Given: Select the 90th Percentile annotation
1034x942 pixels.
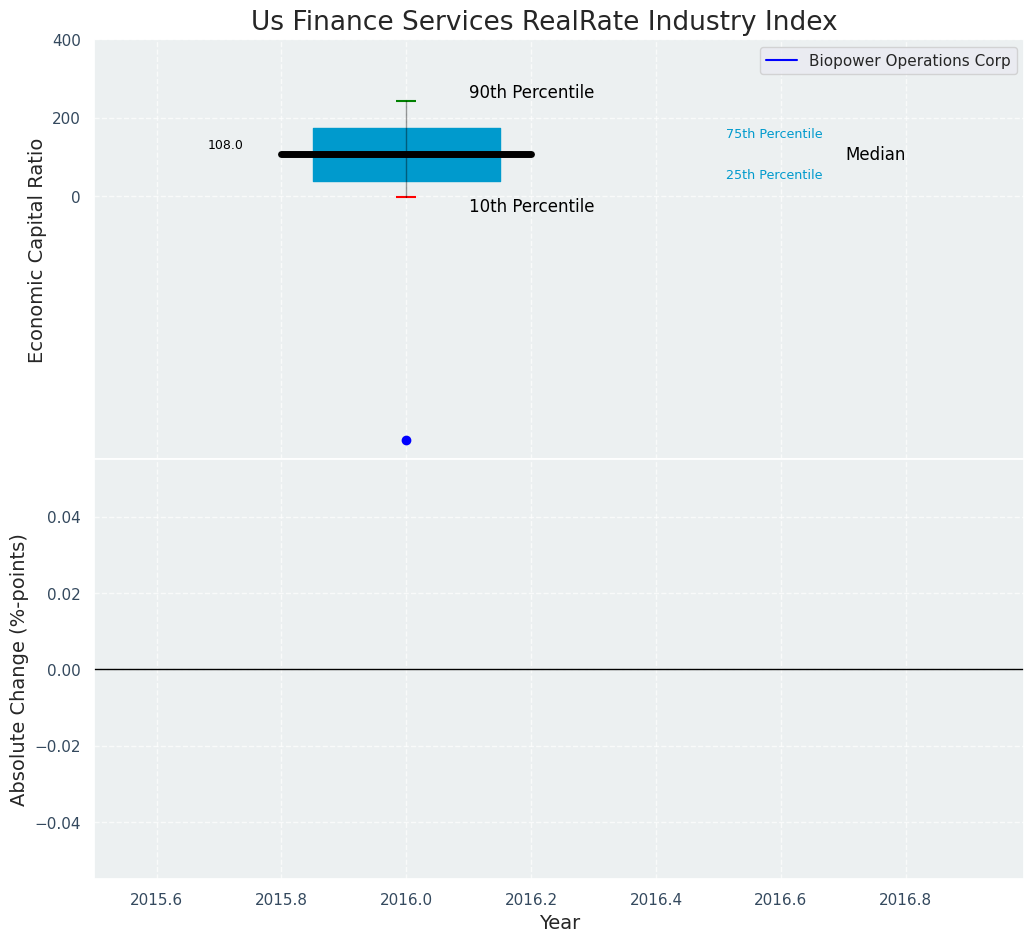Looking at the screenshot, I should 531,93.
